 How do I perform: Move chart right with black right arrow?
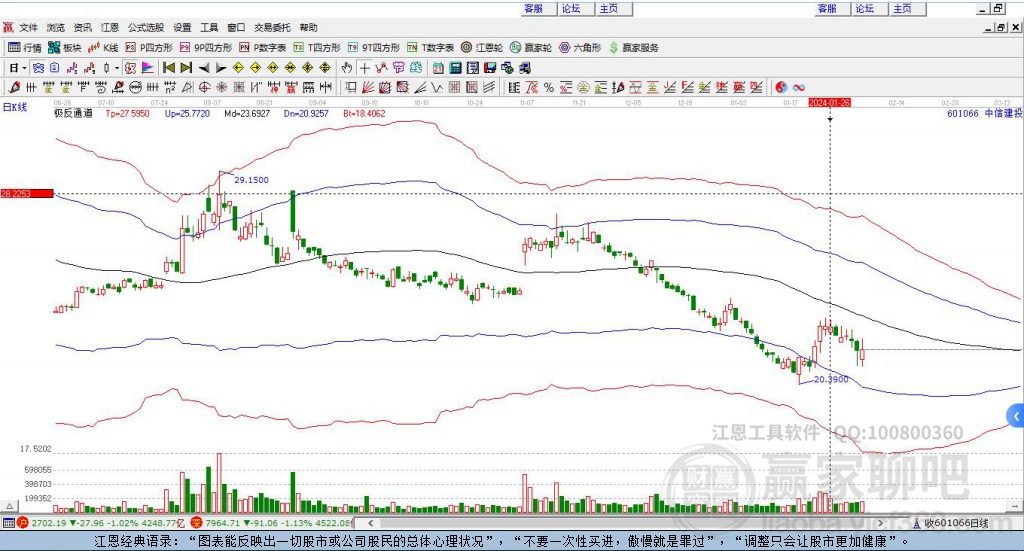click(x=221, y=68)
